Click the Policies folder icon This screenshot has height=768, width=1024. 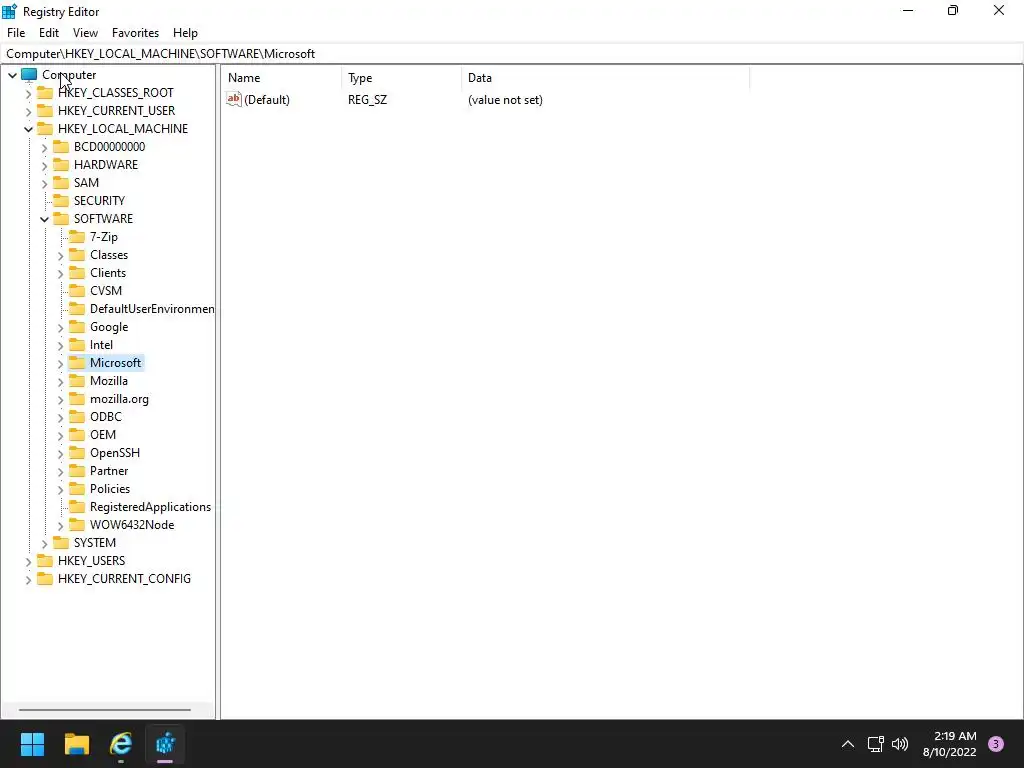coord(77,488)
